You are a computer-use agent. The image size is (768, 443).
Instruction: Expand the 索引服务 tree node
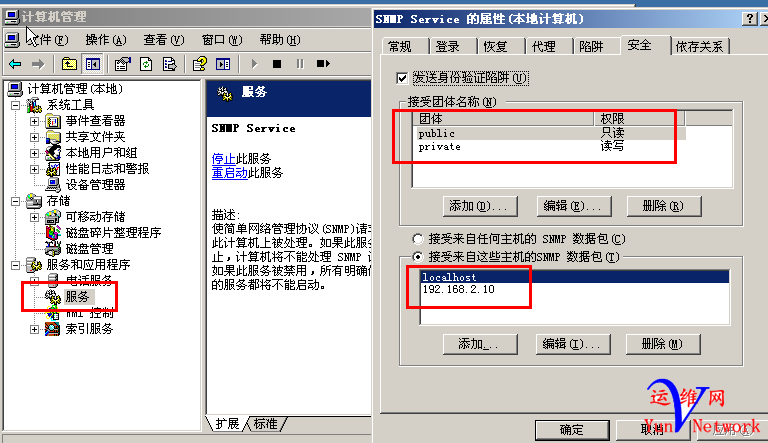click(x=34, y=329)
